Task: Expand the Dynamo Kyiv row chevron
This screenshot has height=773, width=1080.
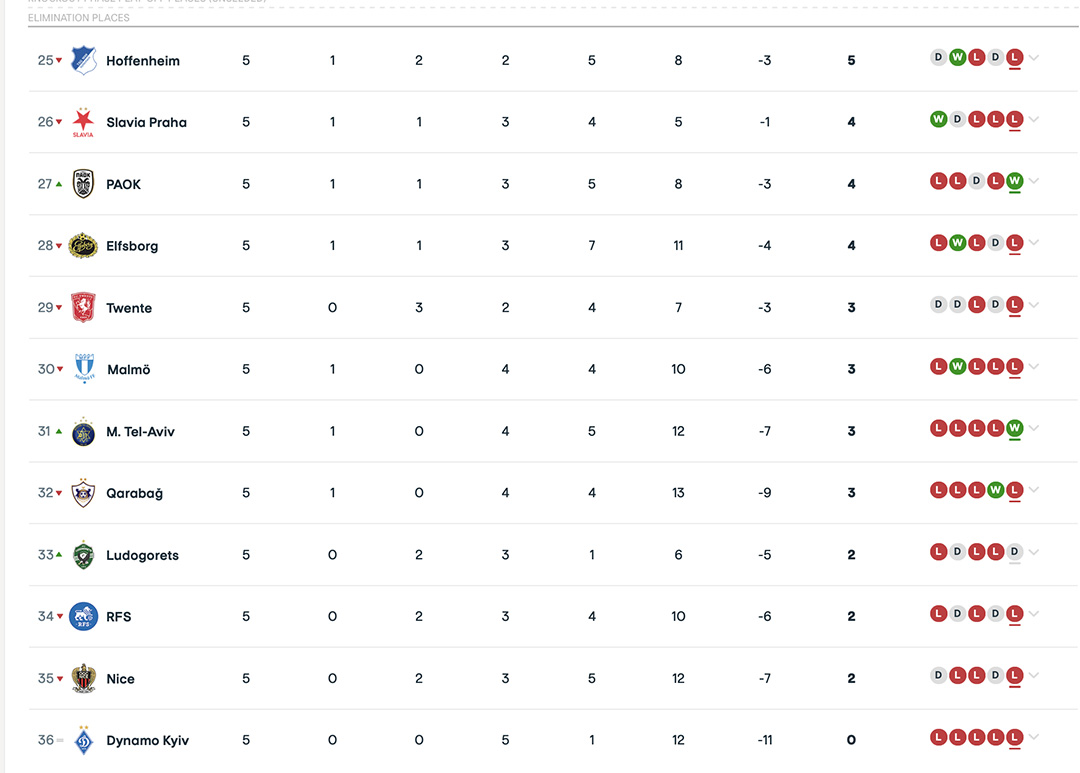Action: point(1033,737)
